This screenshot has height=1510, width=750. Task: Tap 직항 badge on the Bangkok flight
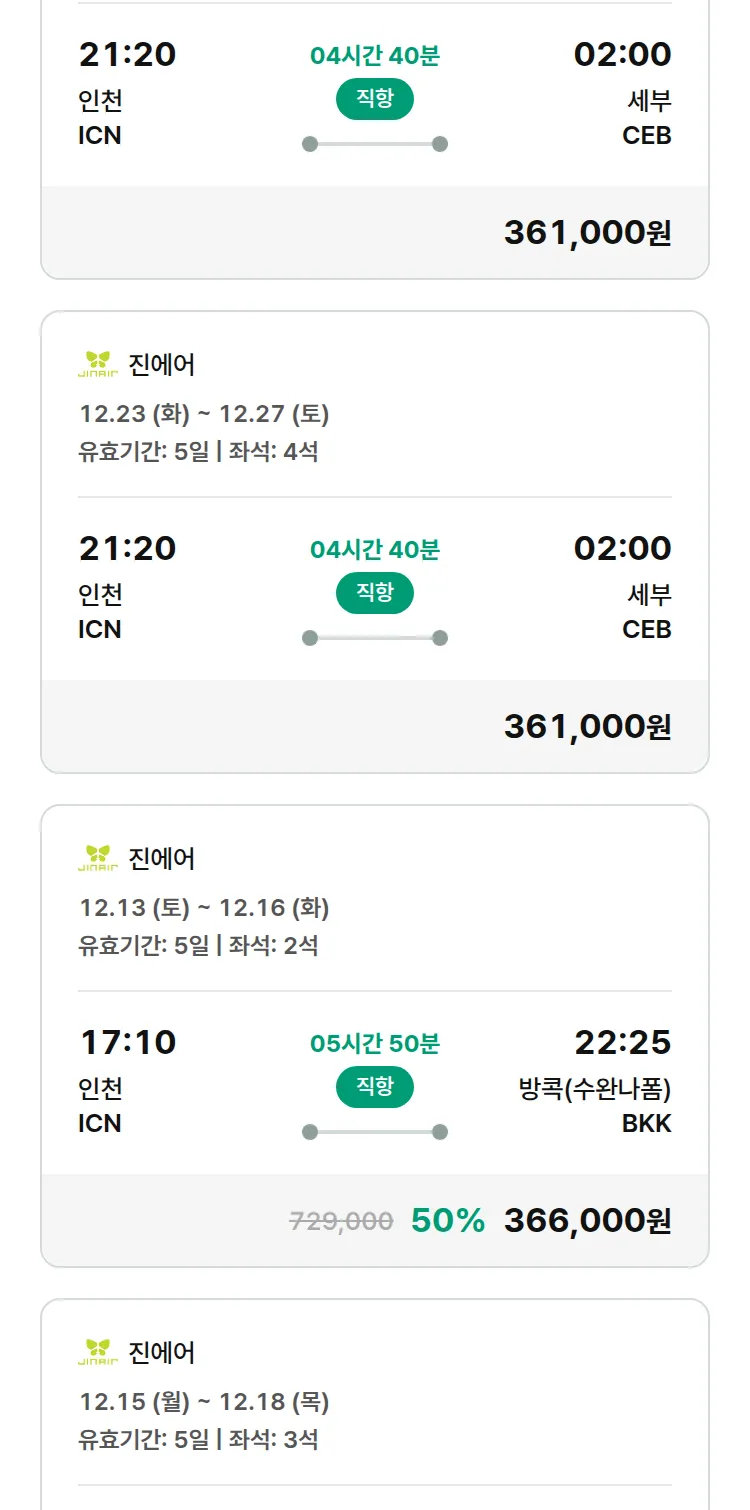click(x=375, y=1087)
